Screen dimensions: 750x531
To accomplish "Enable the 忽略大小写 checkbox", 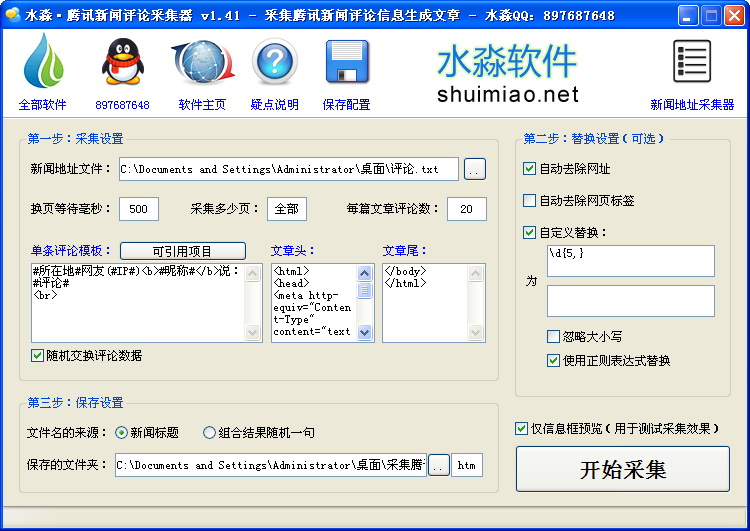I will [553, 336].
